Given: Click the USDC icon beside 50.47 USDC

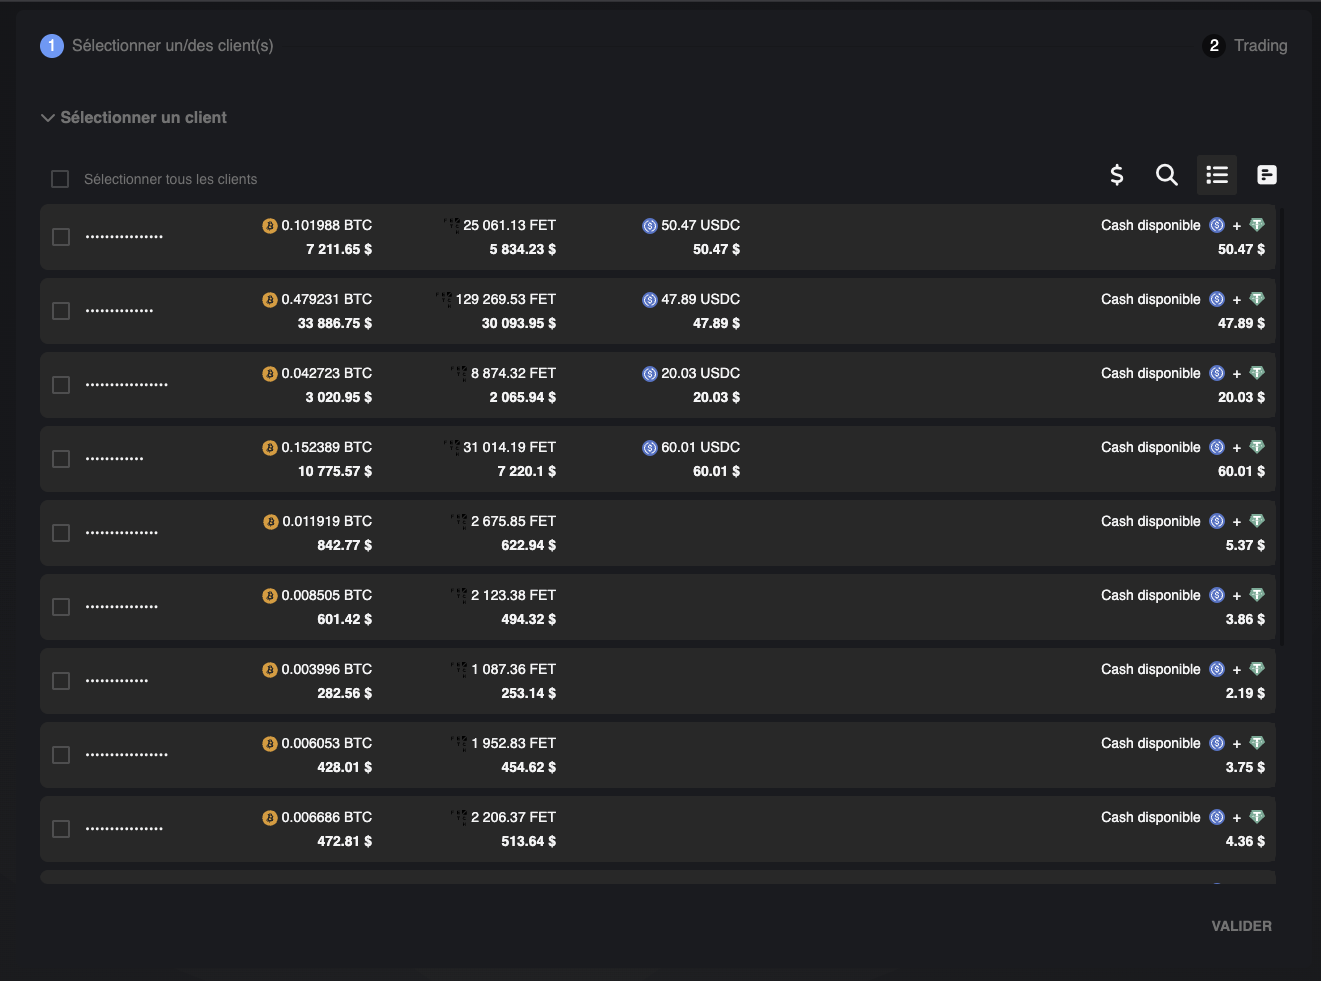Looking at the screenshot, I should point(650,225).
